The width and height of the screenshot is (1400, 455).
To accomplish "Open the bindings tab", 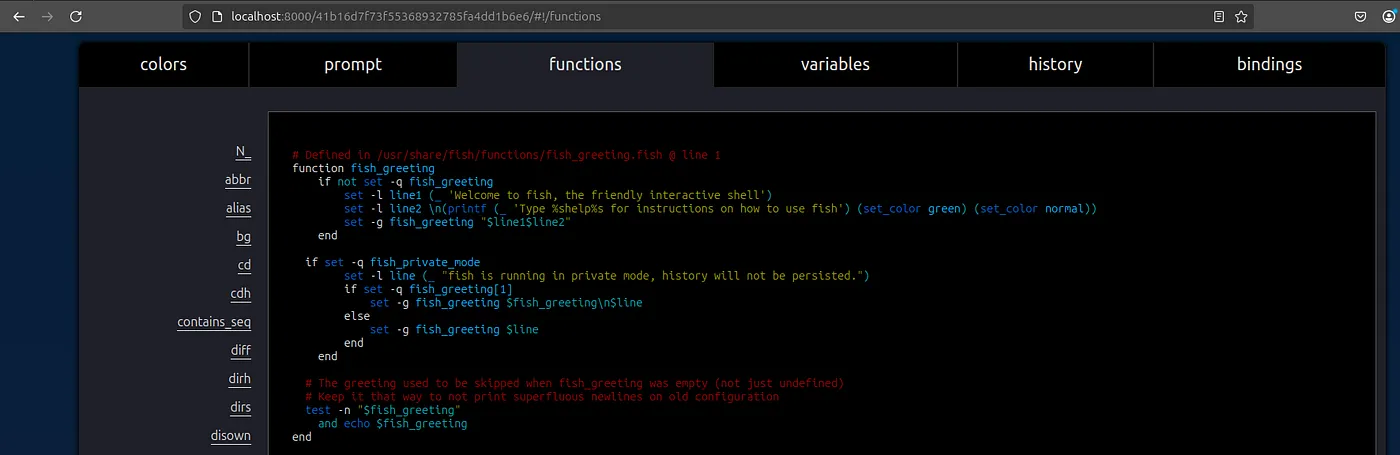I will click(x=1269, y=64).
